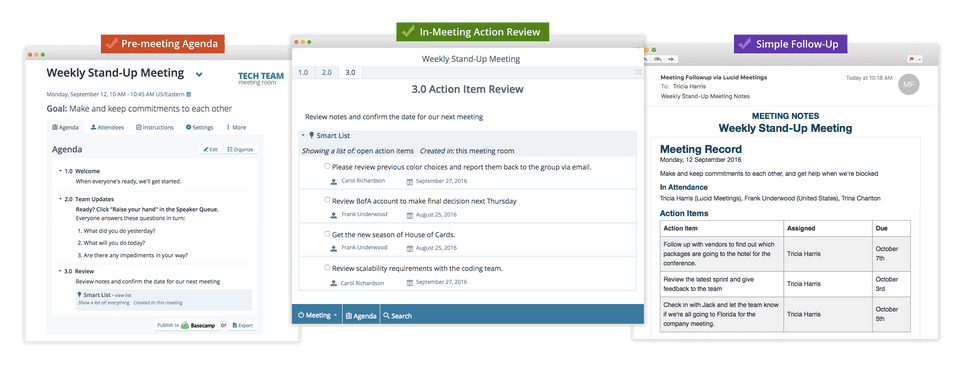Click the red flag icon in the email window
This screenshot has height=370, width=960.
pyautogui.click(x=911, y=59)
